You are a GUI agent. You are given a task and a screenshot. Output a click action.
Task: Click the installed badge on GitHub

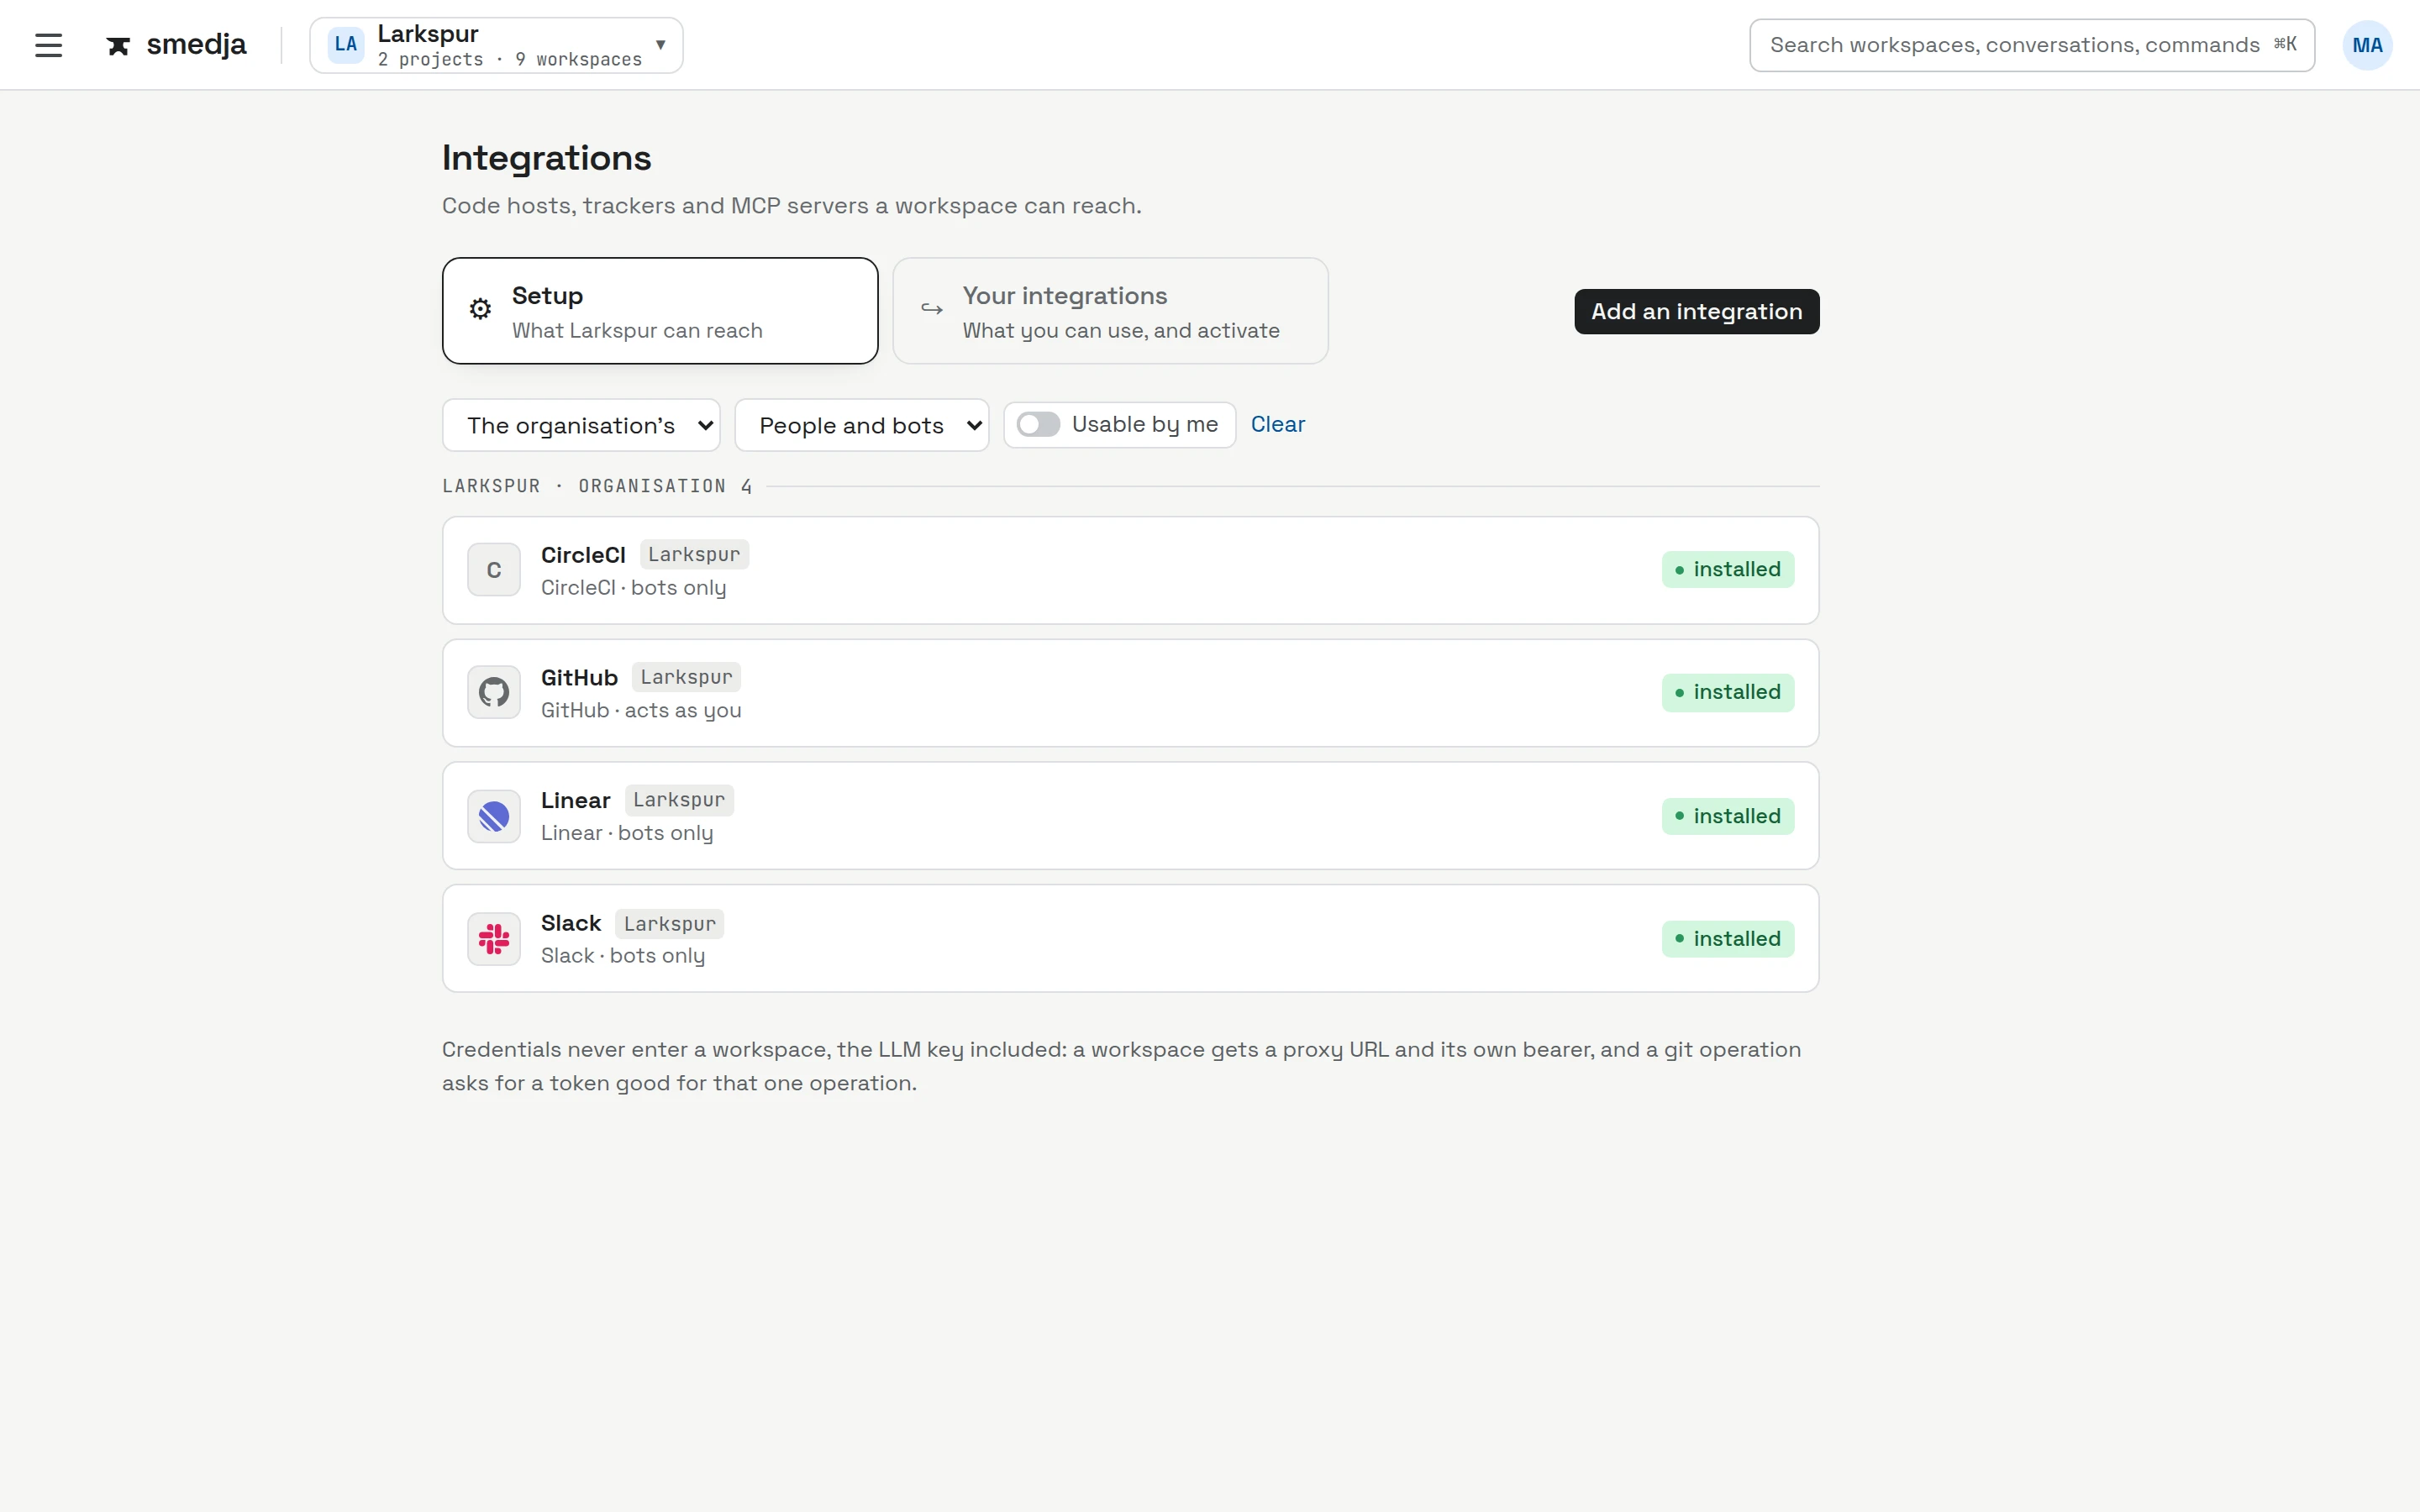1727,692
